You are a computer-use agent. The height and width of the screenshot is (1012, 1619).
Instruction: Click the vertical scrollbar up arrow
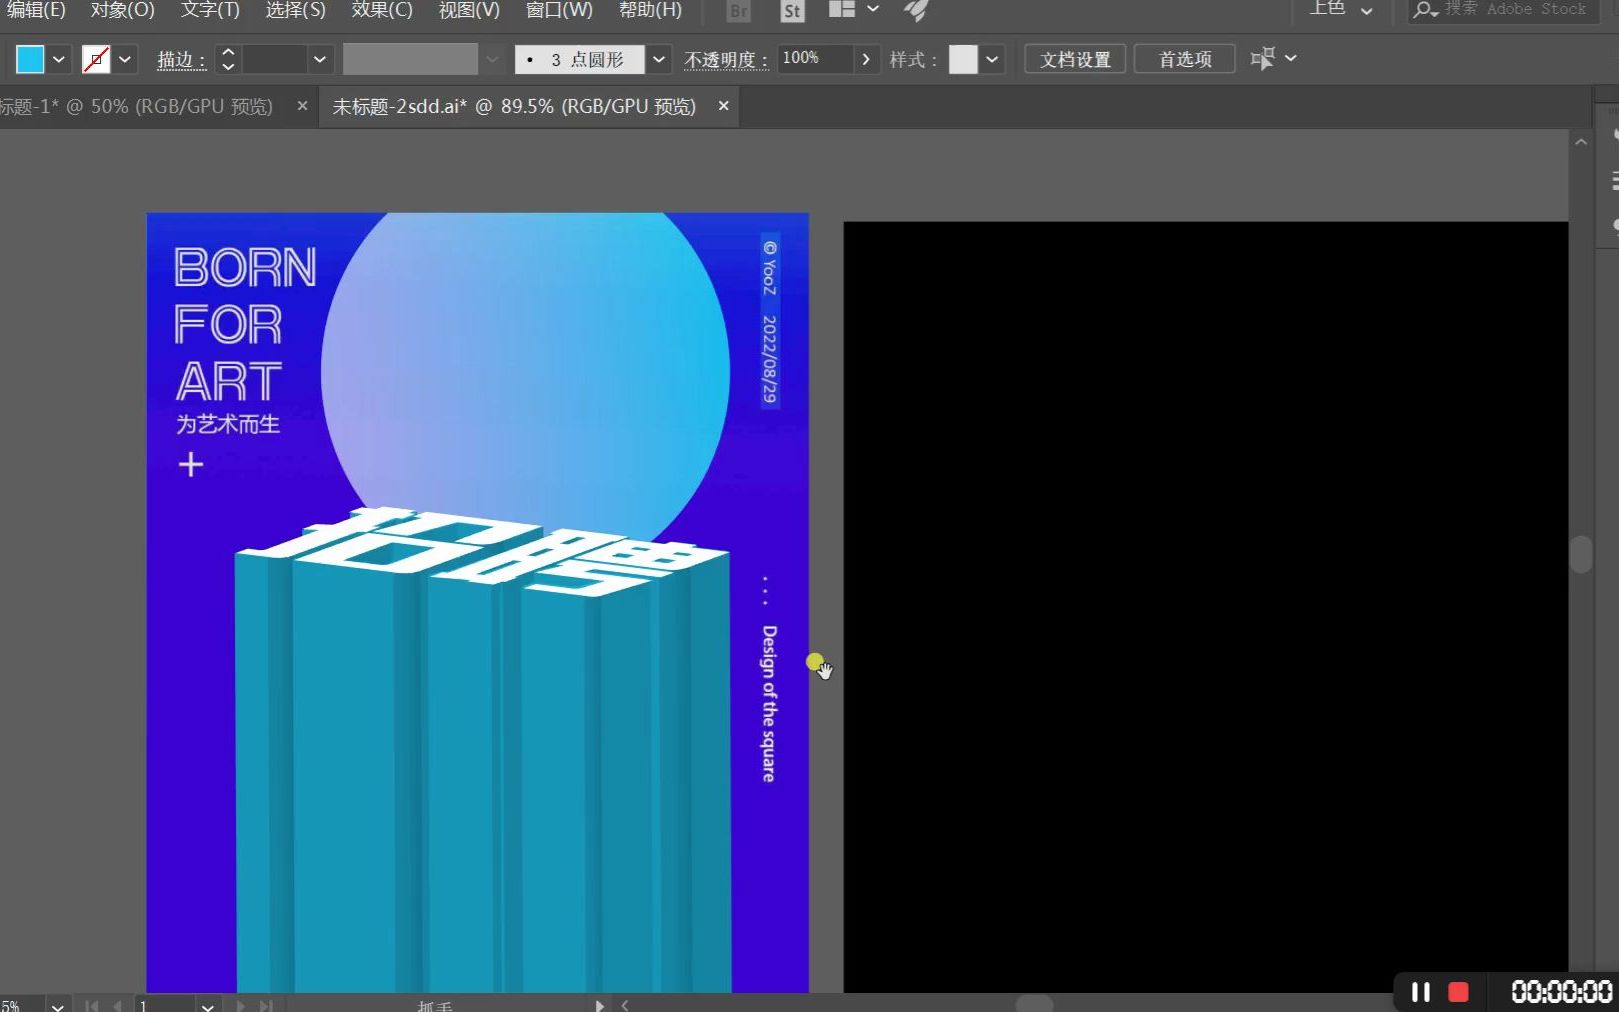tap(1581, 142)
